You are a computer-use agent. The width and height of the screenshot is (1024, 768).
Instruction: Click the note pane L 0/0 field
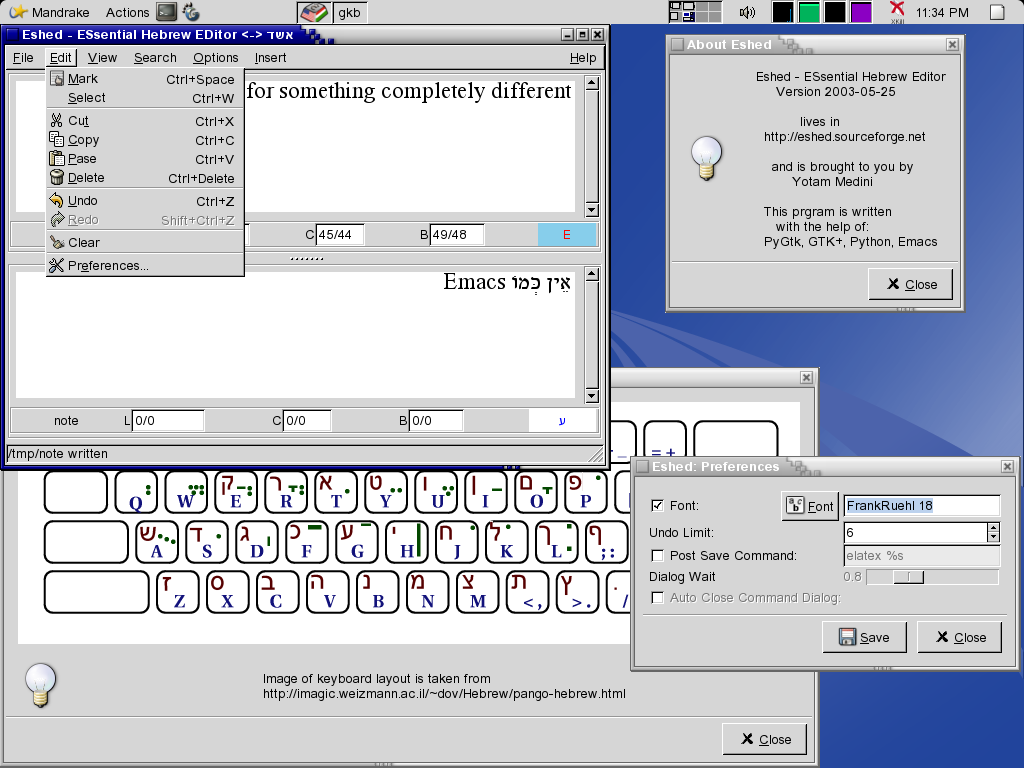[168, 421]
